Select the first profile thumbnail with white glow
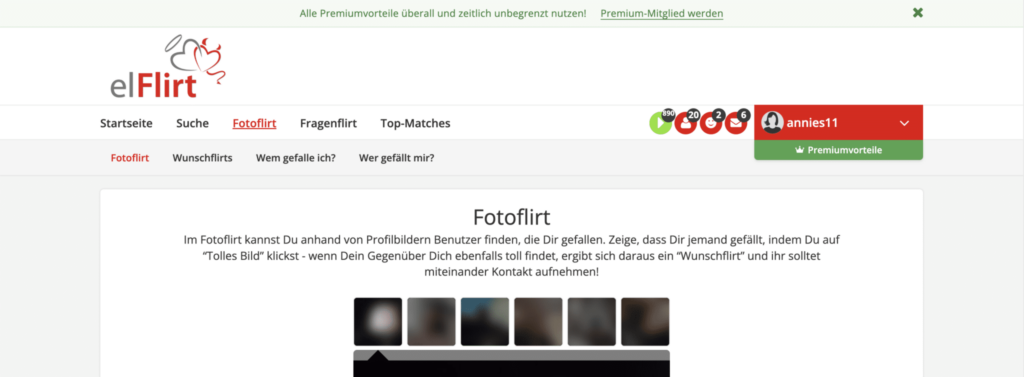This screenshot has width=1024, height=377. coord(378,321)
